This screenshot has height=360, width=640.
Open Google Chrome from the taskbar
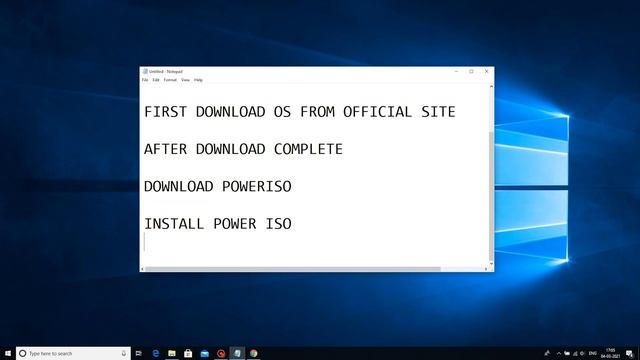click(x=253, y=353)
